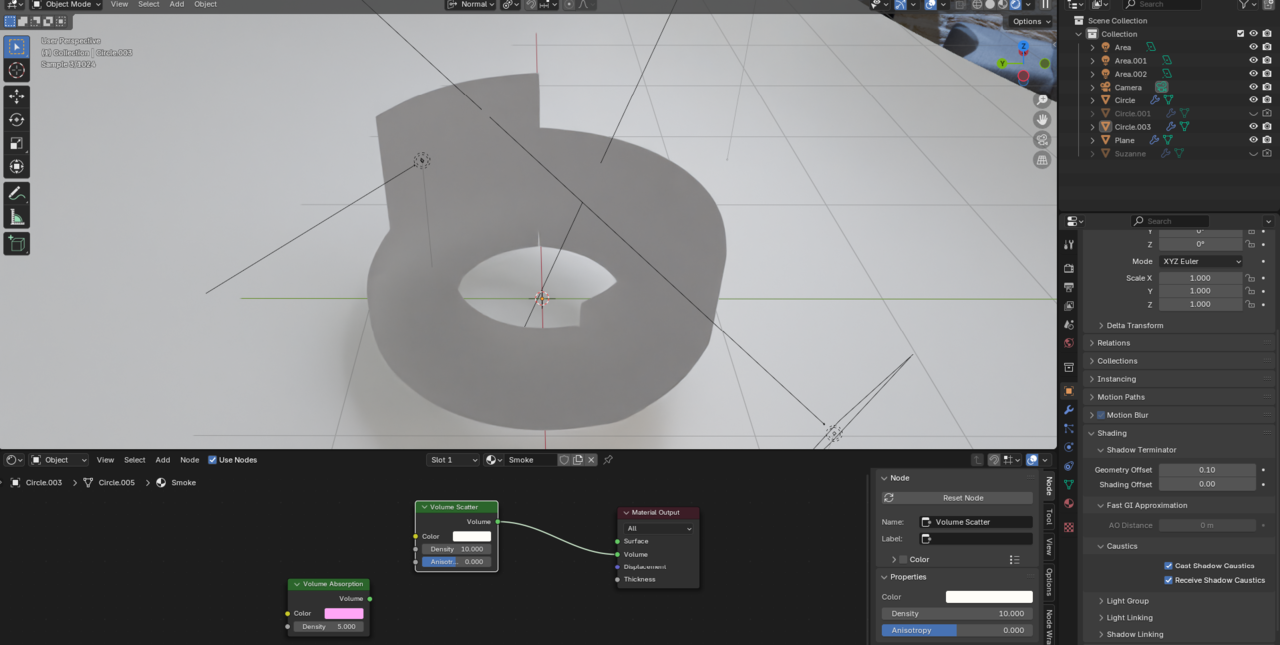Click the Reset Node button
1280x645 pixels.
click(x=957, y=498)
